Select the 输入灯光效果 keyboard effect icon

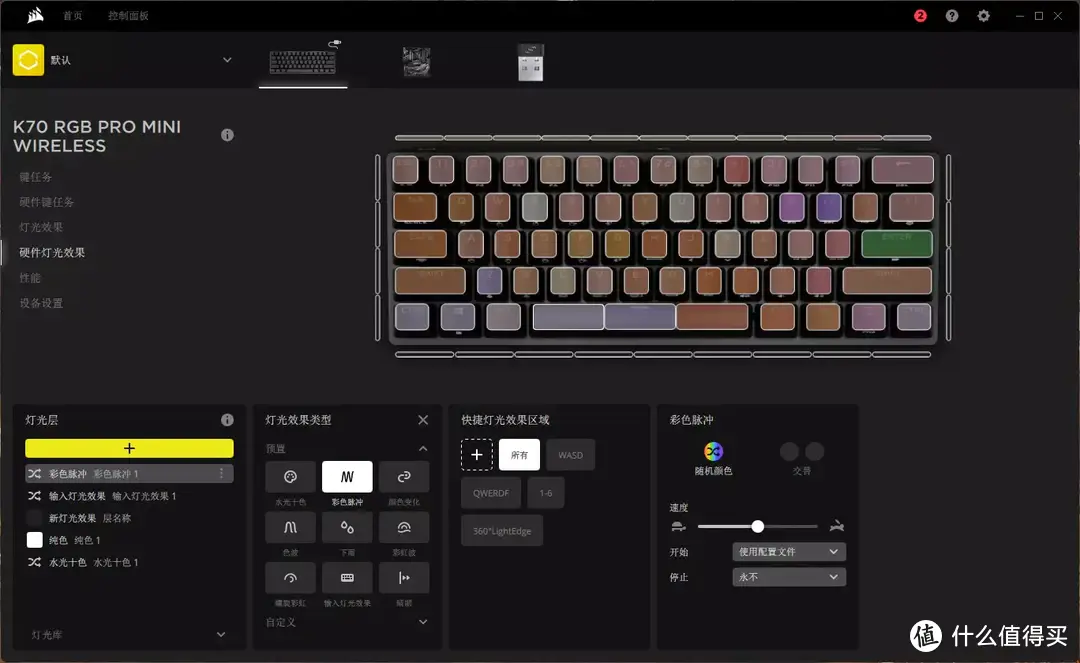point(347,578)
